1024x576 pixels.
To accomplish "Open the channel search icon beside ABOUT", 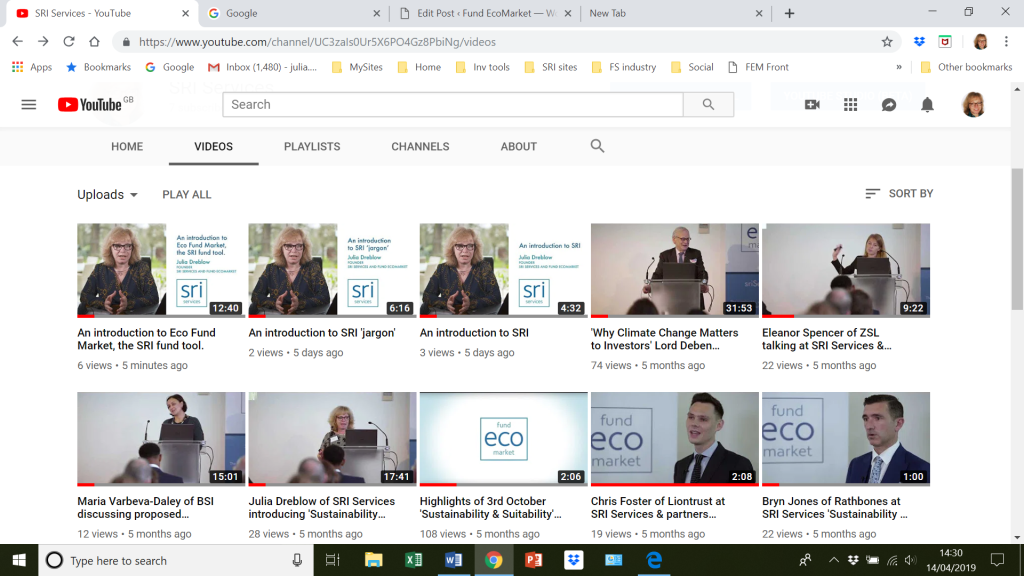I will click(x=597, y=146).
